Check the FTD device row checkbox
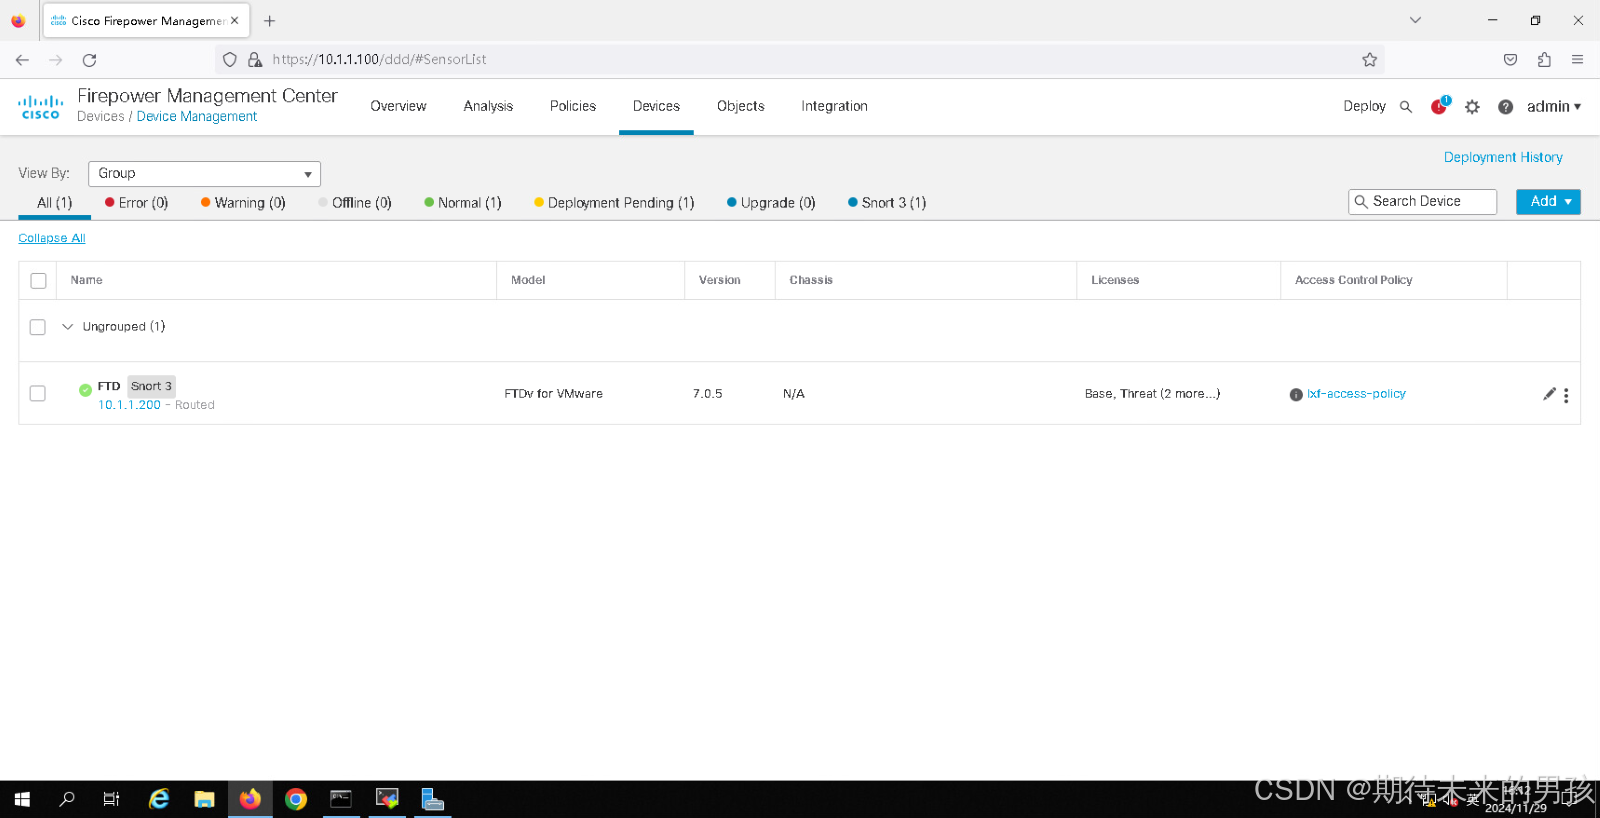This screenshot has height=818, width=1600. tap(38, 394)
